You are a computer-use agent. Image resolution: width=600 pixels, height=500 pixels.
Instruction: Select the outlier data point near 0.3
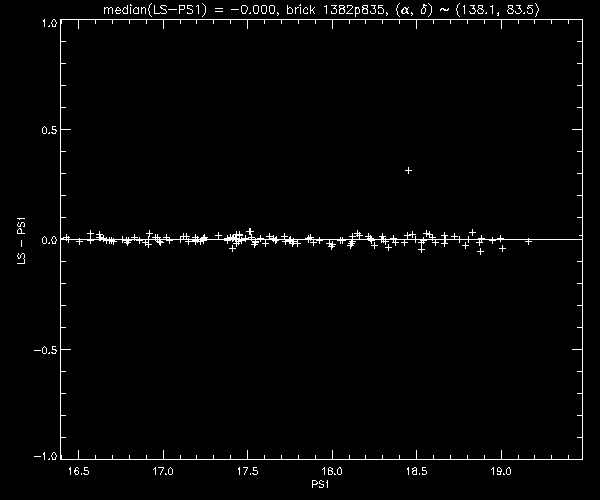[408, 170]
